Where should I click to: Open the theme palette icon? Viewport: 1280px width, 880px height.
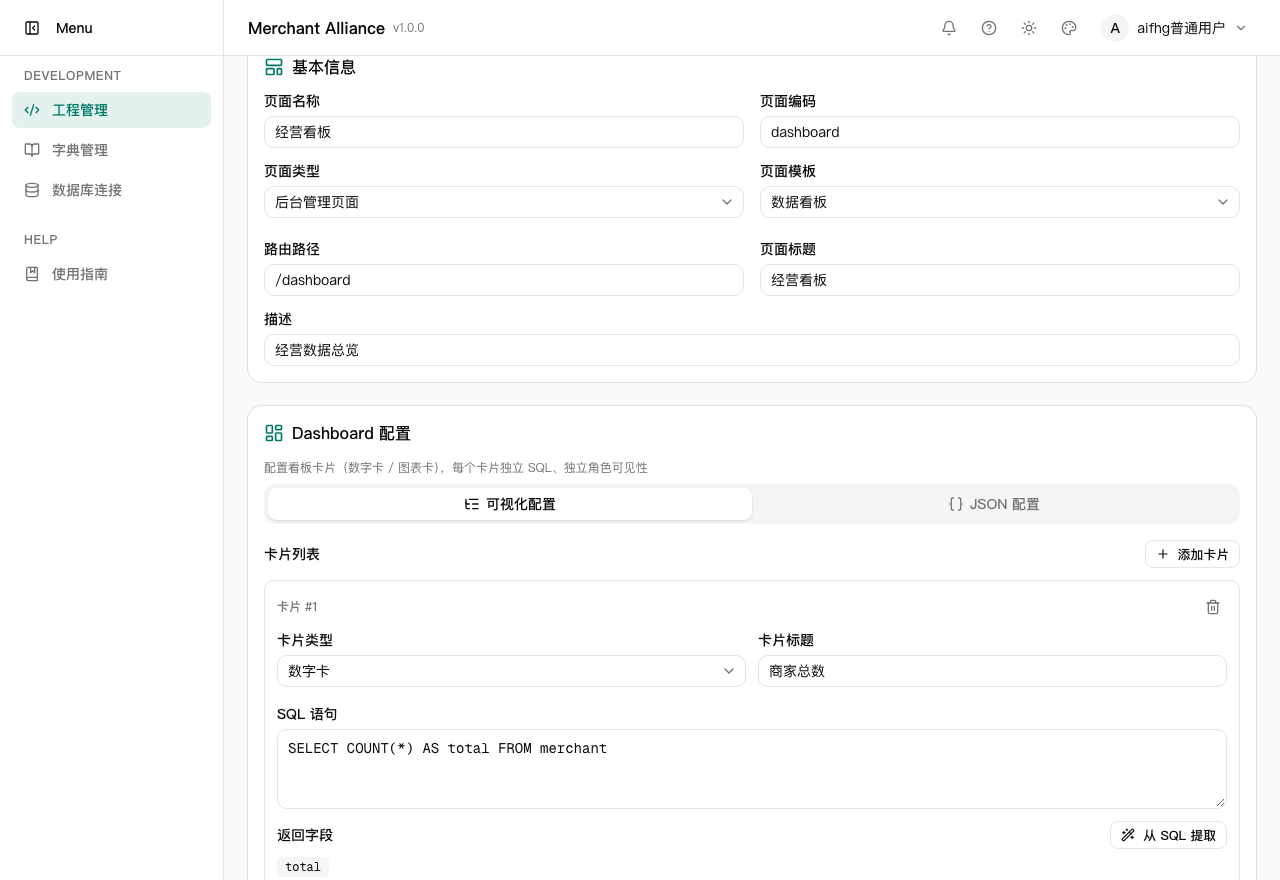click(1069, 28)
